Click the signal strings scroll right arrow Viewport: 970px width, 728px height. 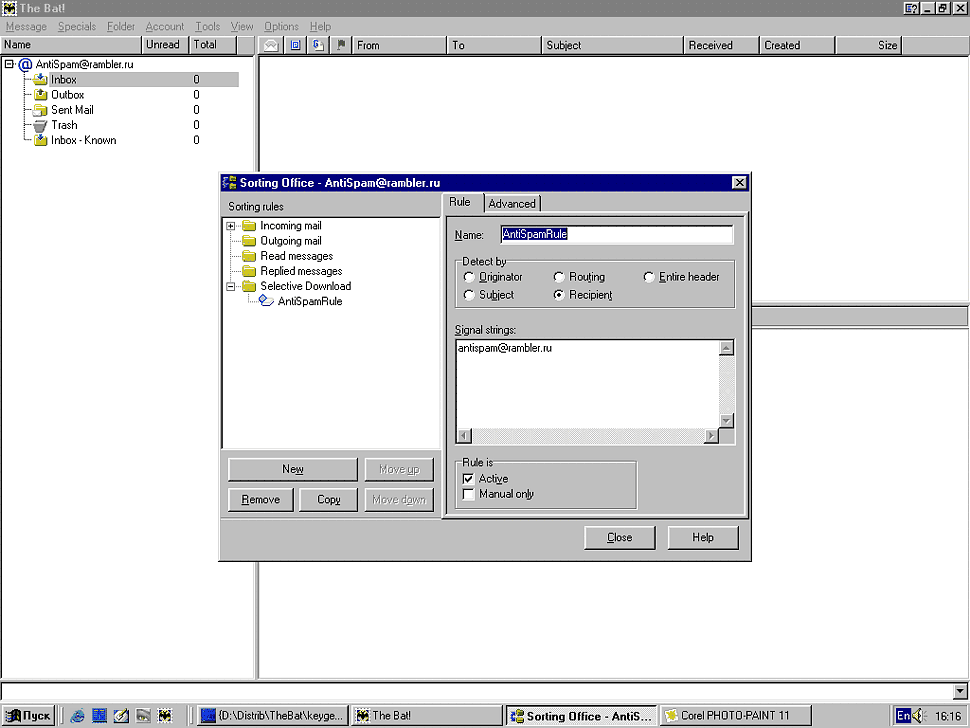click(x=711, y=435)
